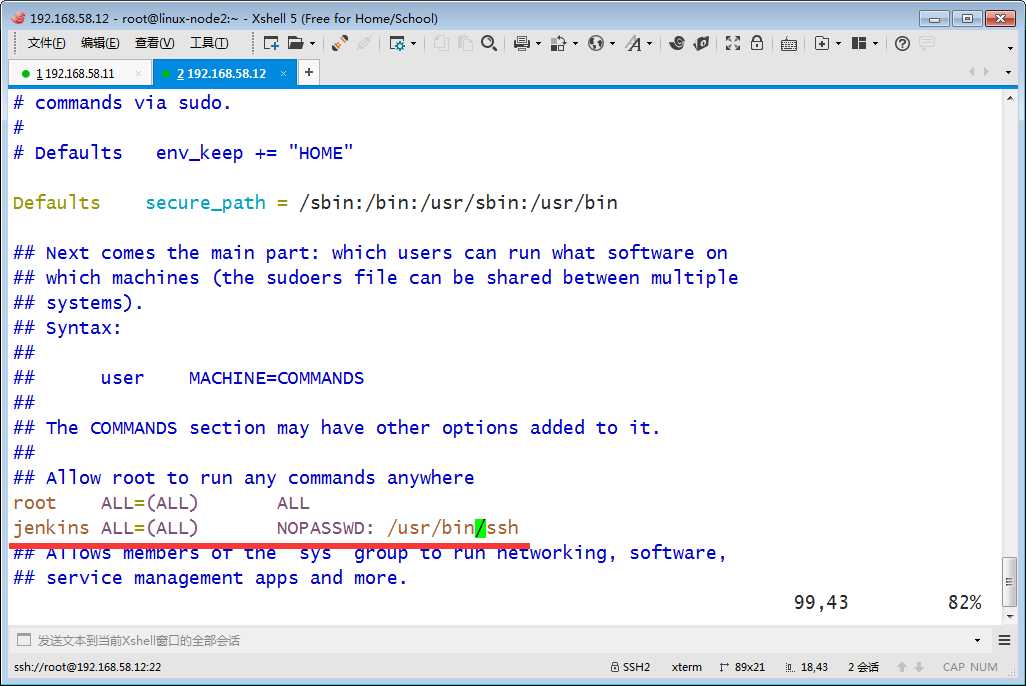Click the Color scheme icon
The width and height of the screenshot is (1026, 686).
pos(558,43)
